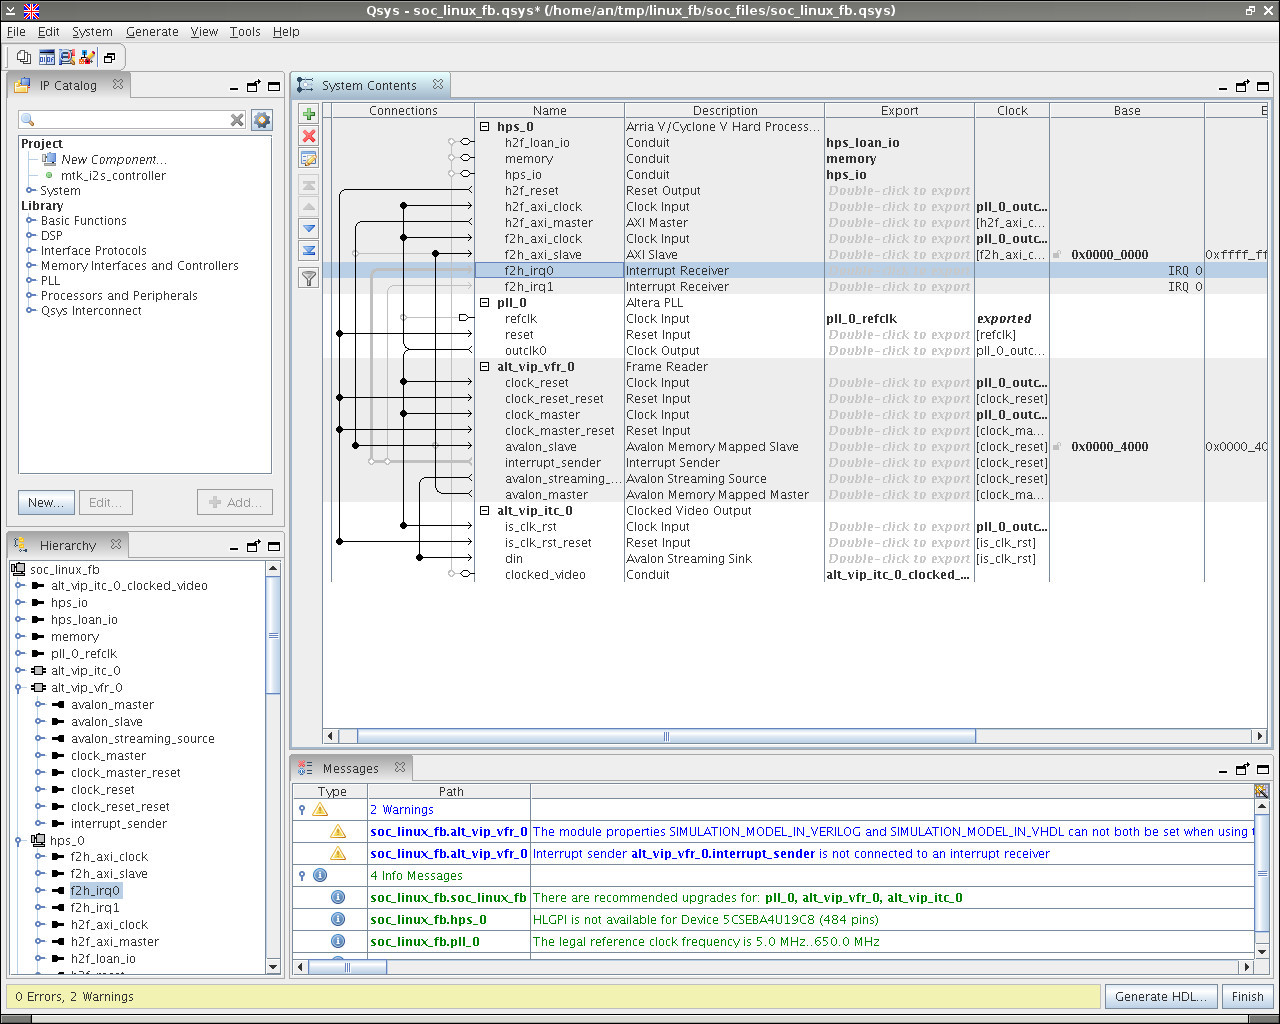1280x1024 pixels.
Task: Click the blue move down arrow icon
Action: pyautogui.click(x=309, y=228)
